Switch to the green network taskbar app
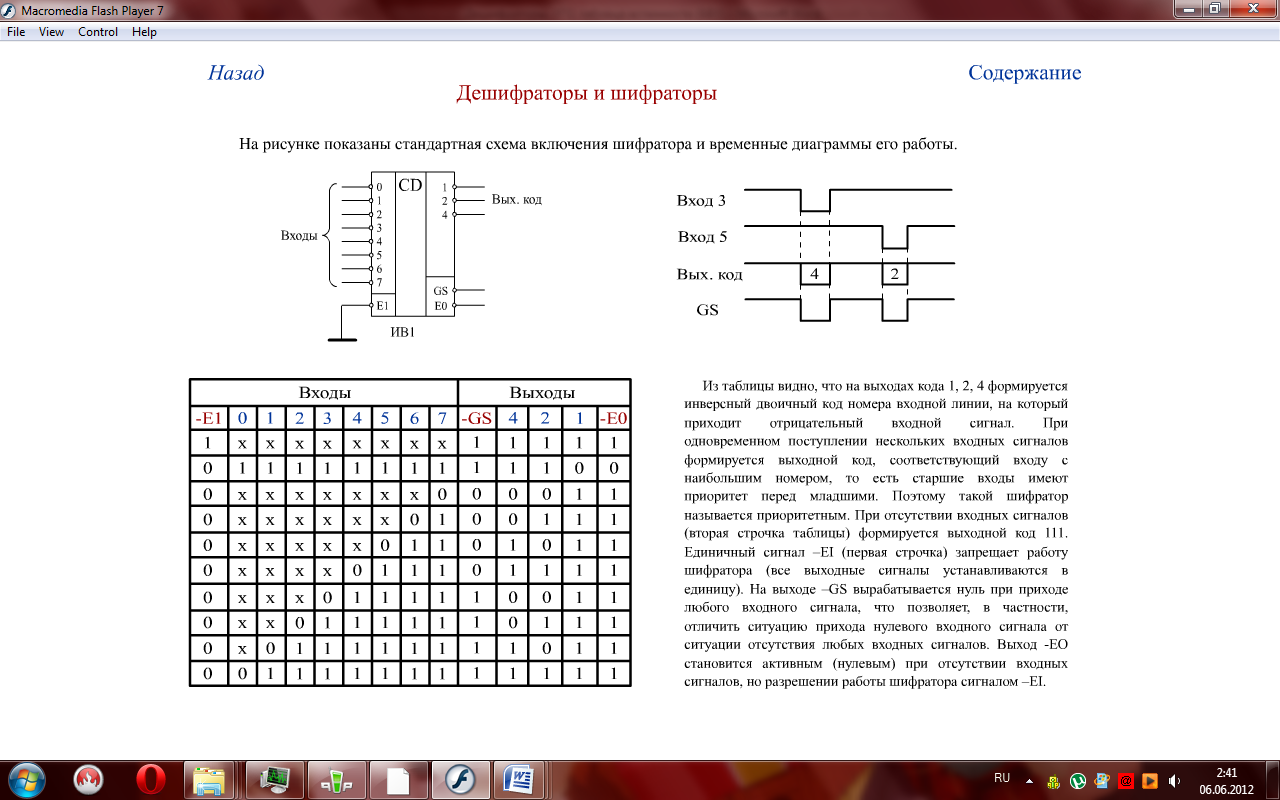The width and height of the screenshot is (1280, 800). coord(336,779)
